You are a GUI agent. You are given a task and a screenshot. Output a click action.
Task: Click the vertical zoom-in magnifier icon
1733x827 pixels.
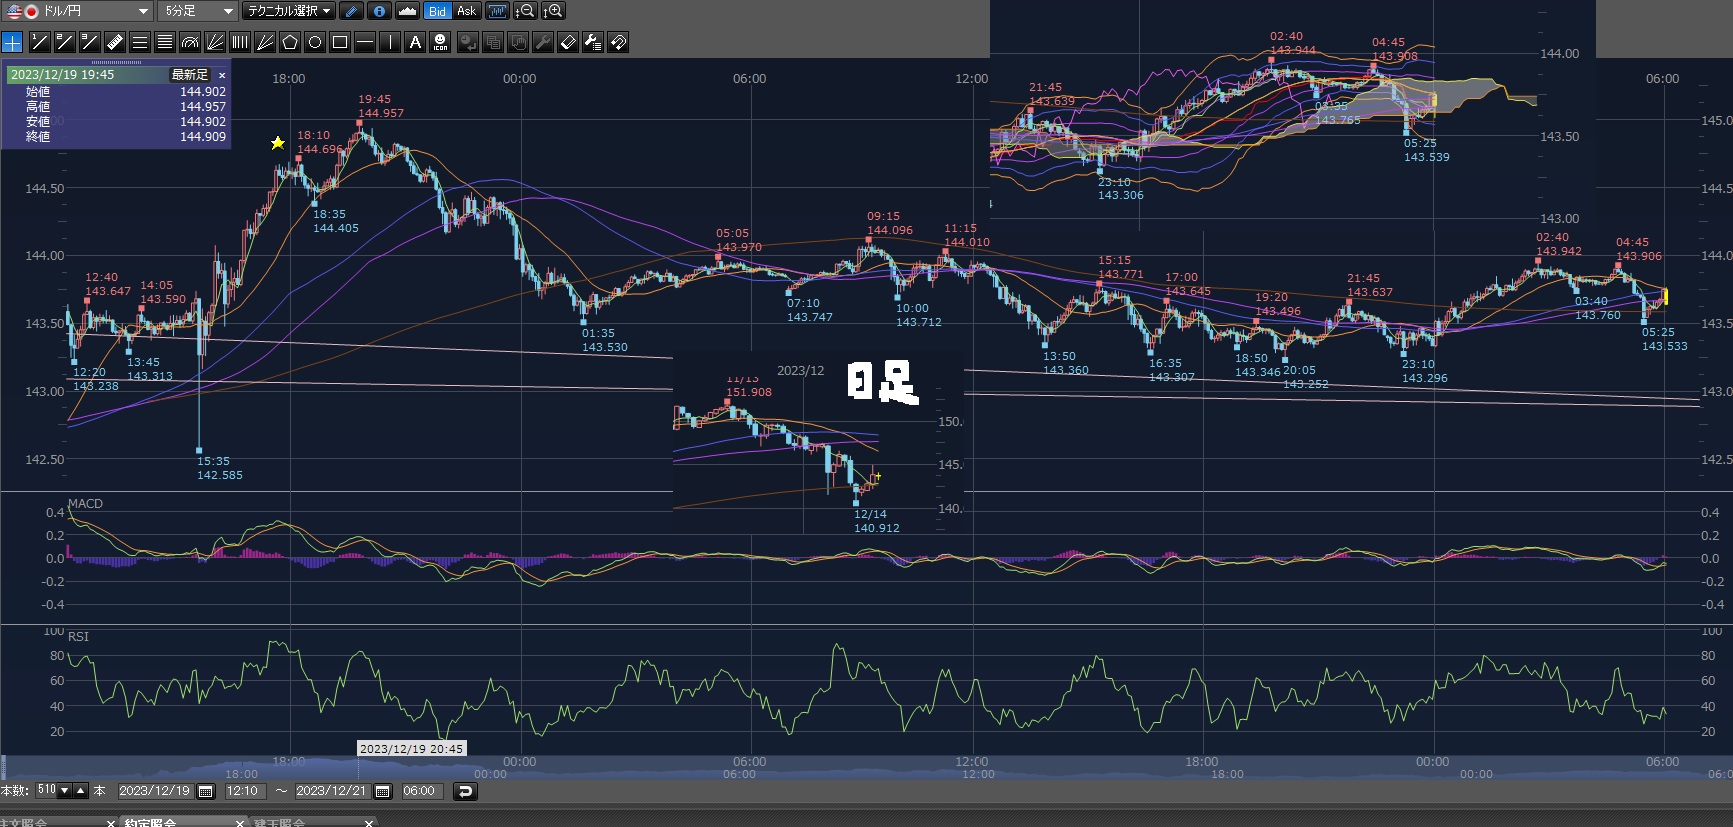click(x=553, y=11)
